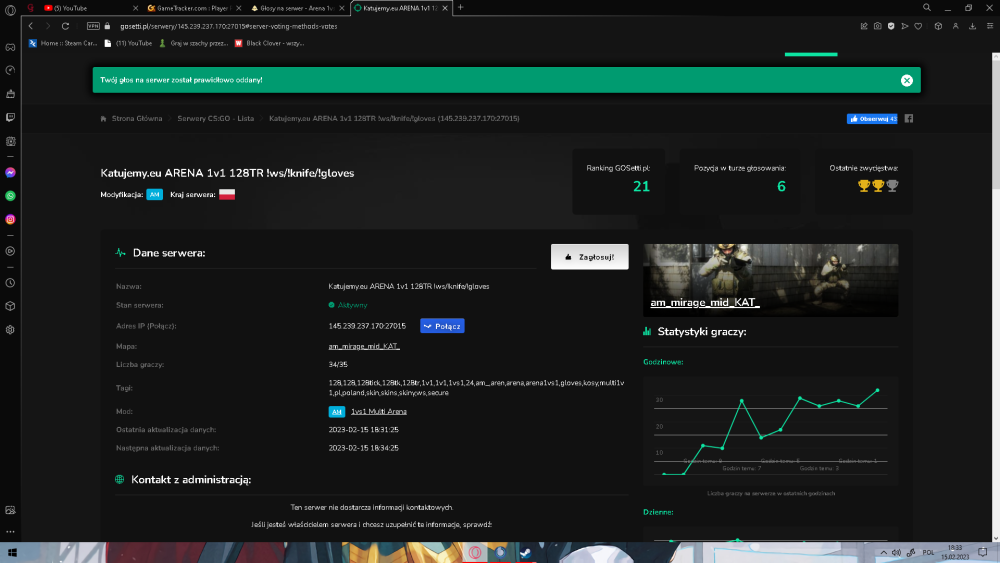The image size is (1000, 563).
Task: Open the sidebar player icon
Action: coord(10,251)
